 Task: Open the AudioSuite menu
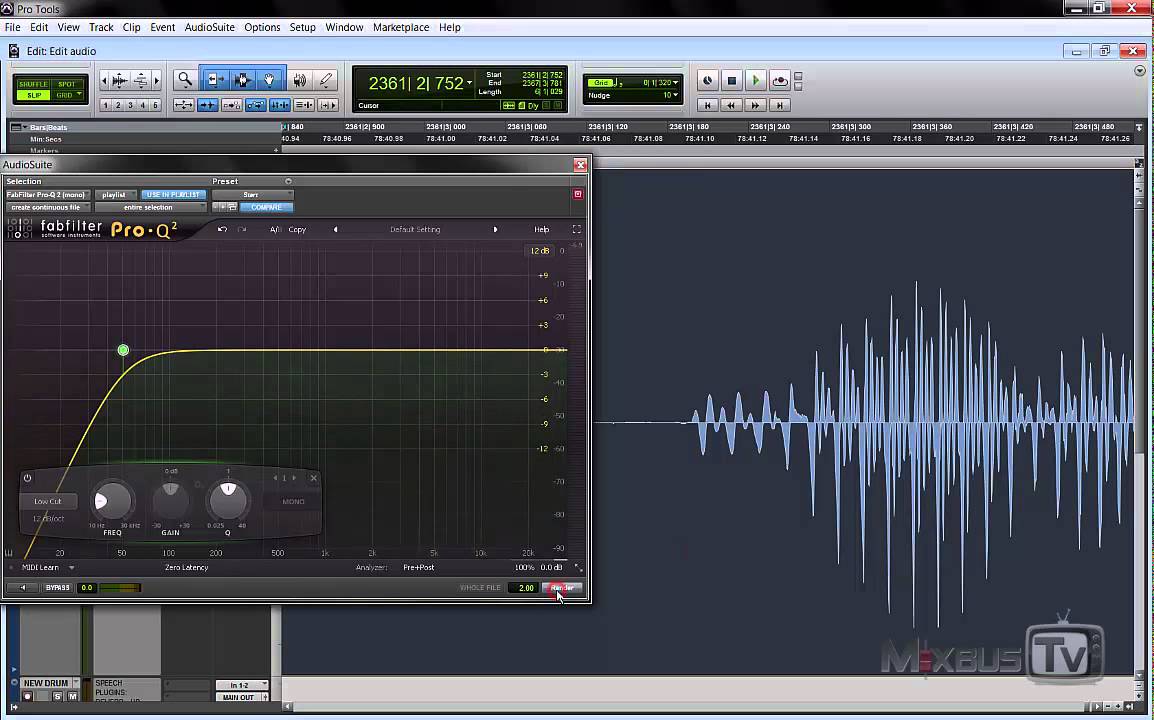point(210,27)
